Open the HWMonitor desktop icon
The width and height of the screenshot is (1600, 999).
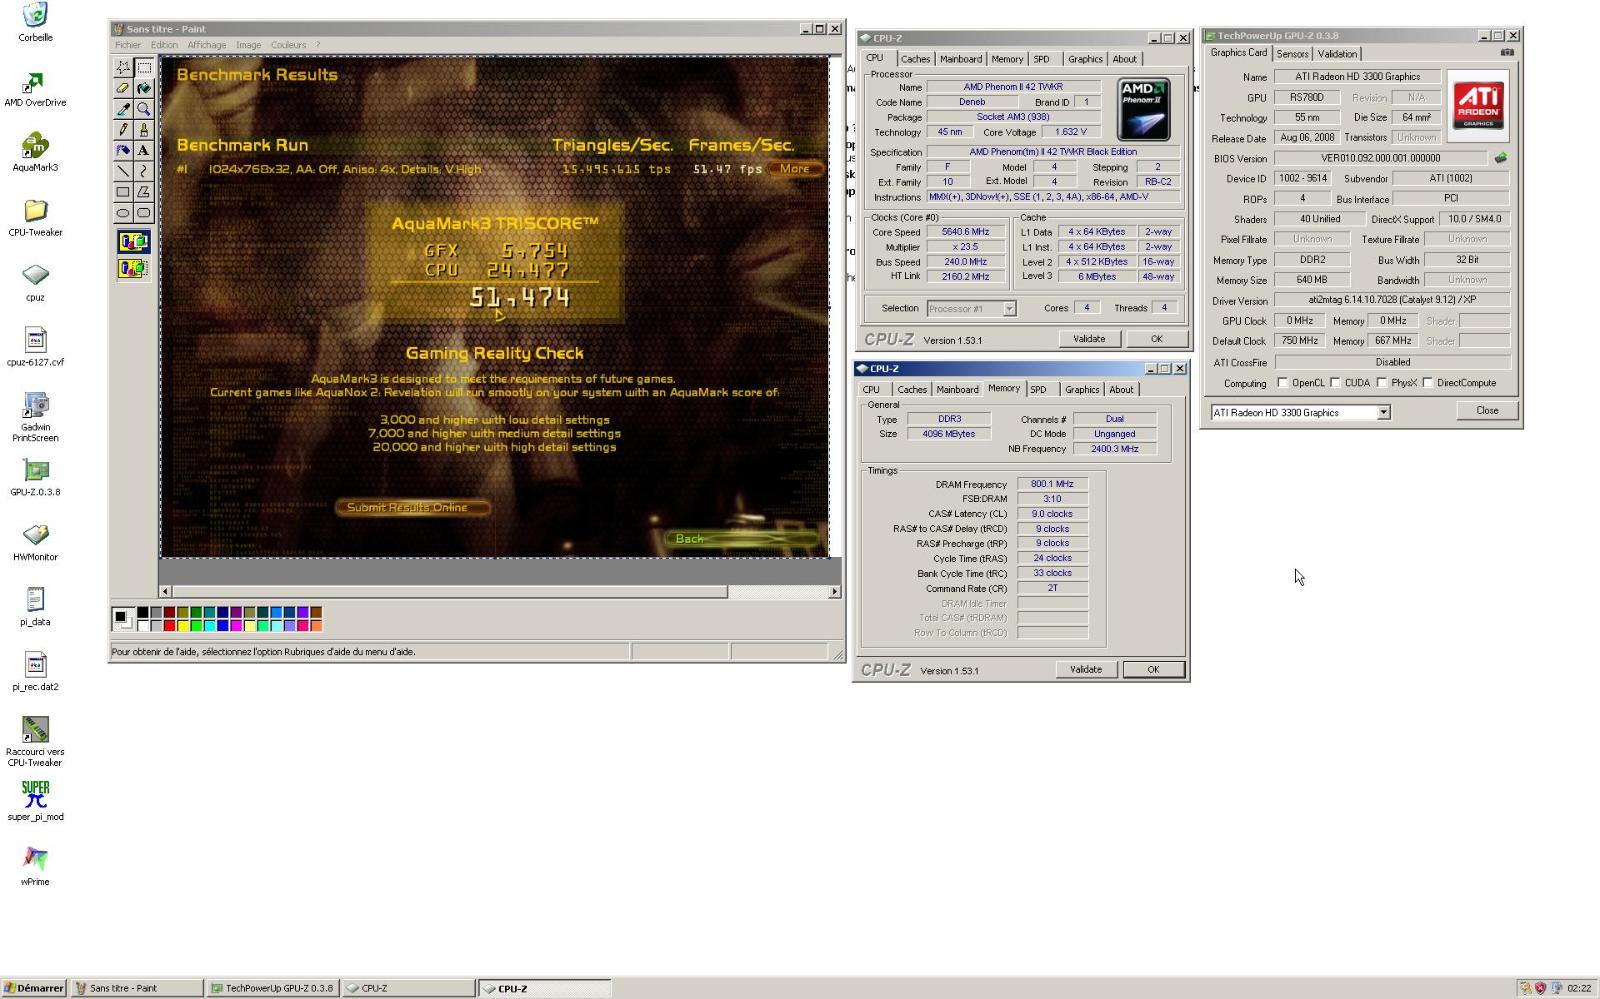tap(35, 543)
